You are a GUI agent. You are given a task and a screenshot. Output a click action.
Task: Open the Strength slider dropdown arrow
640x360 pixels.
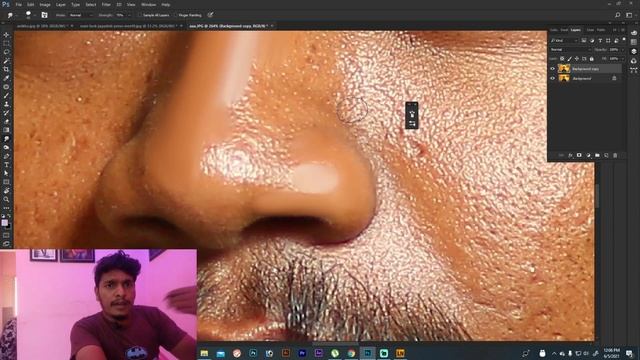click(129, 15)
